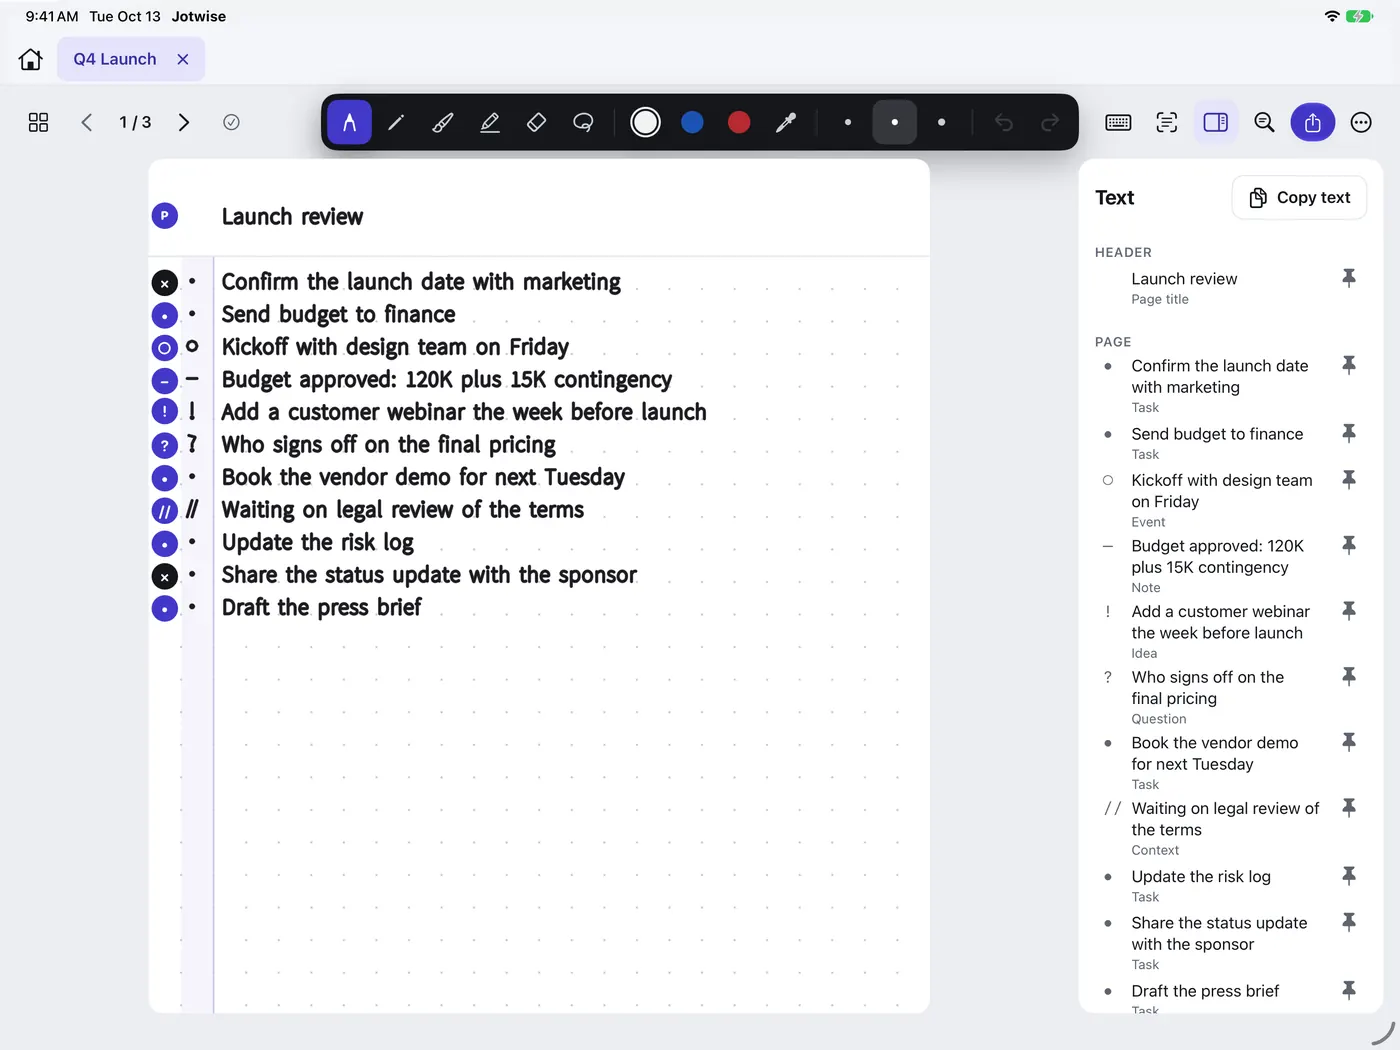
Task: Open the eyedropper color picker
Action: click(x=786, y=122)
